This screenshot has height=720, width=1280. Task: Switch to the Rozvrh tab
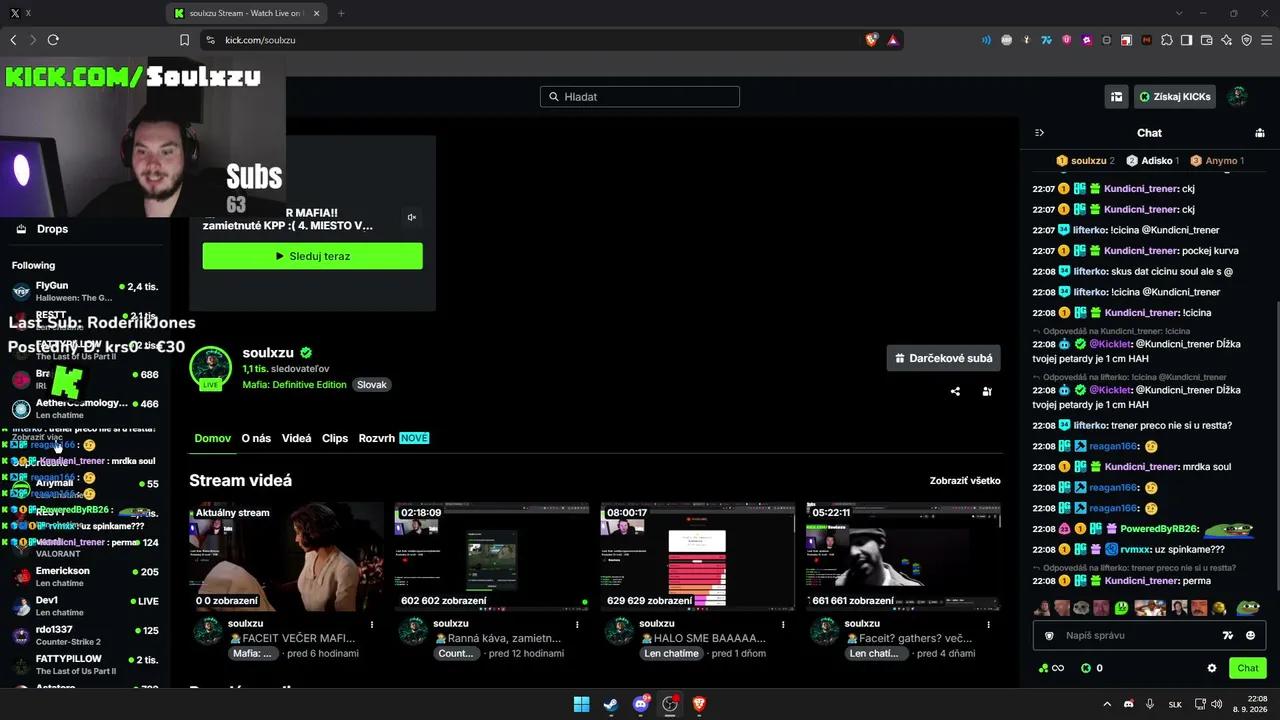376,438
